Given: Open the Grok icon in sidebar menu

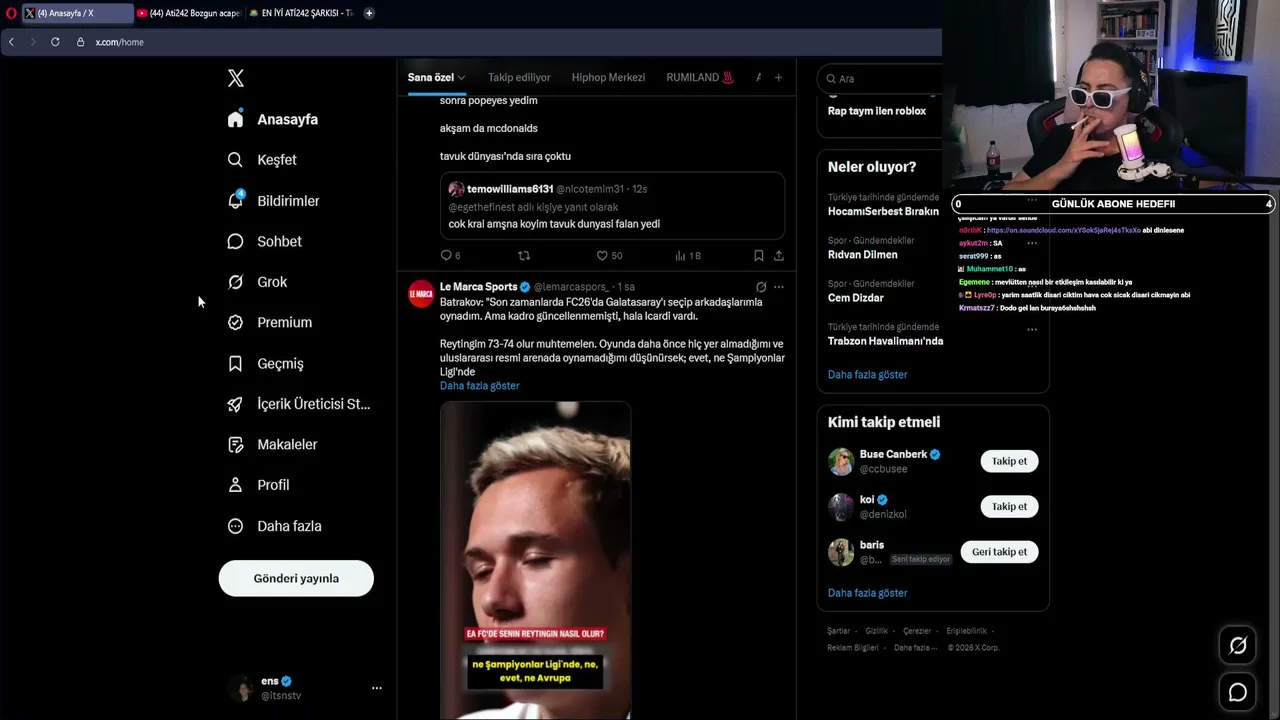Looking at the screenshot, I should 235,282.
